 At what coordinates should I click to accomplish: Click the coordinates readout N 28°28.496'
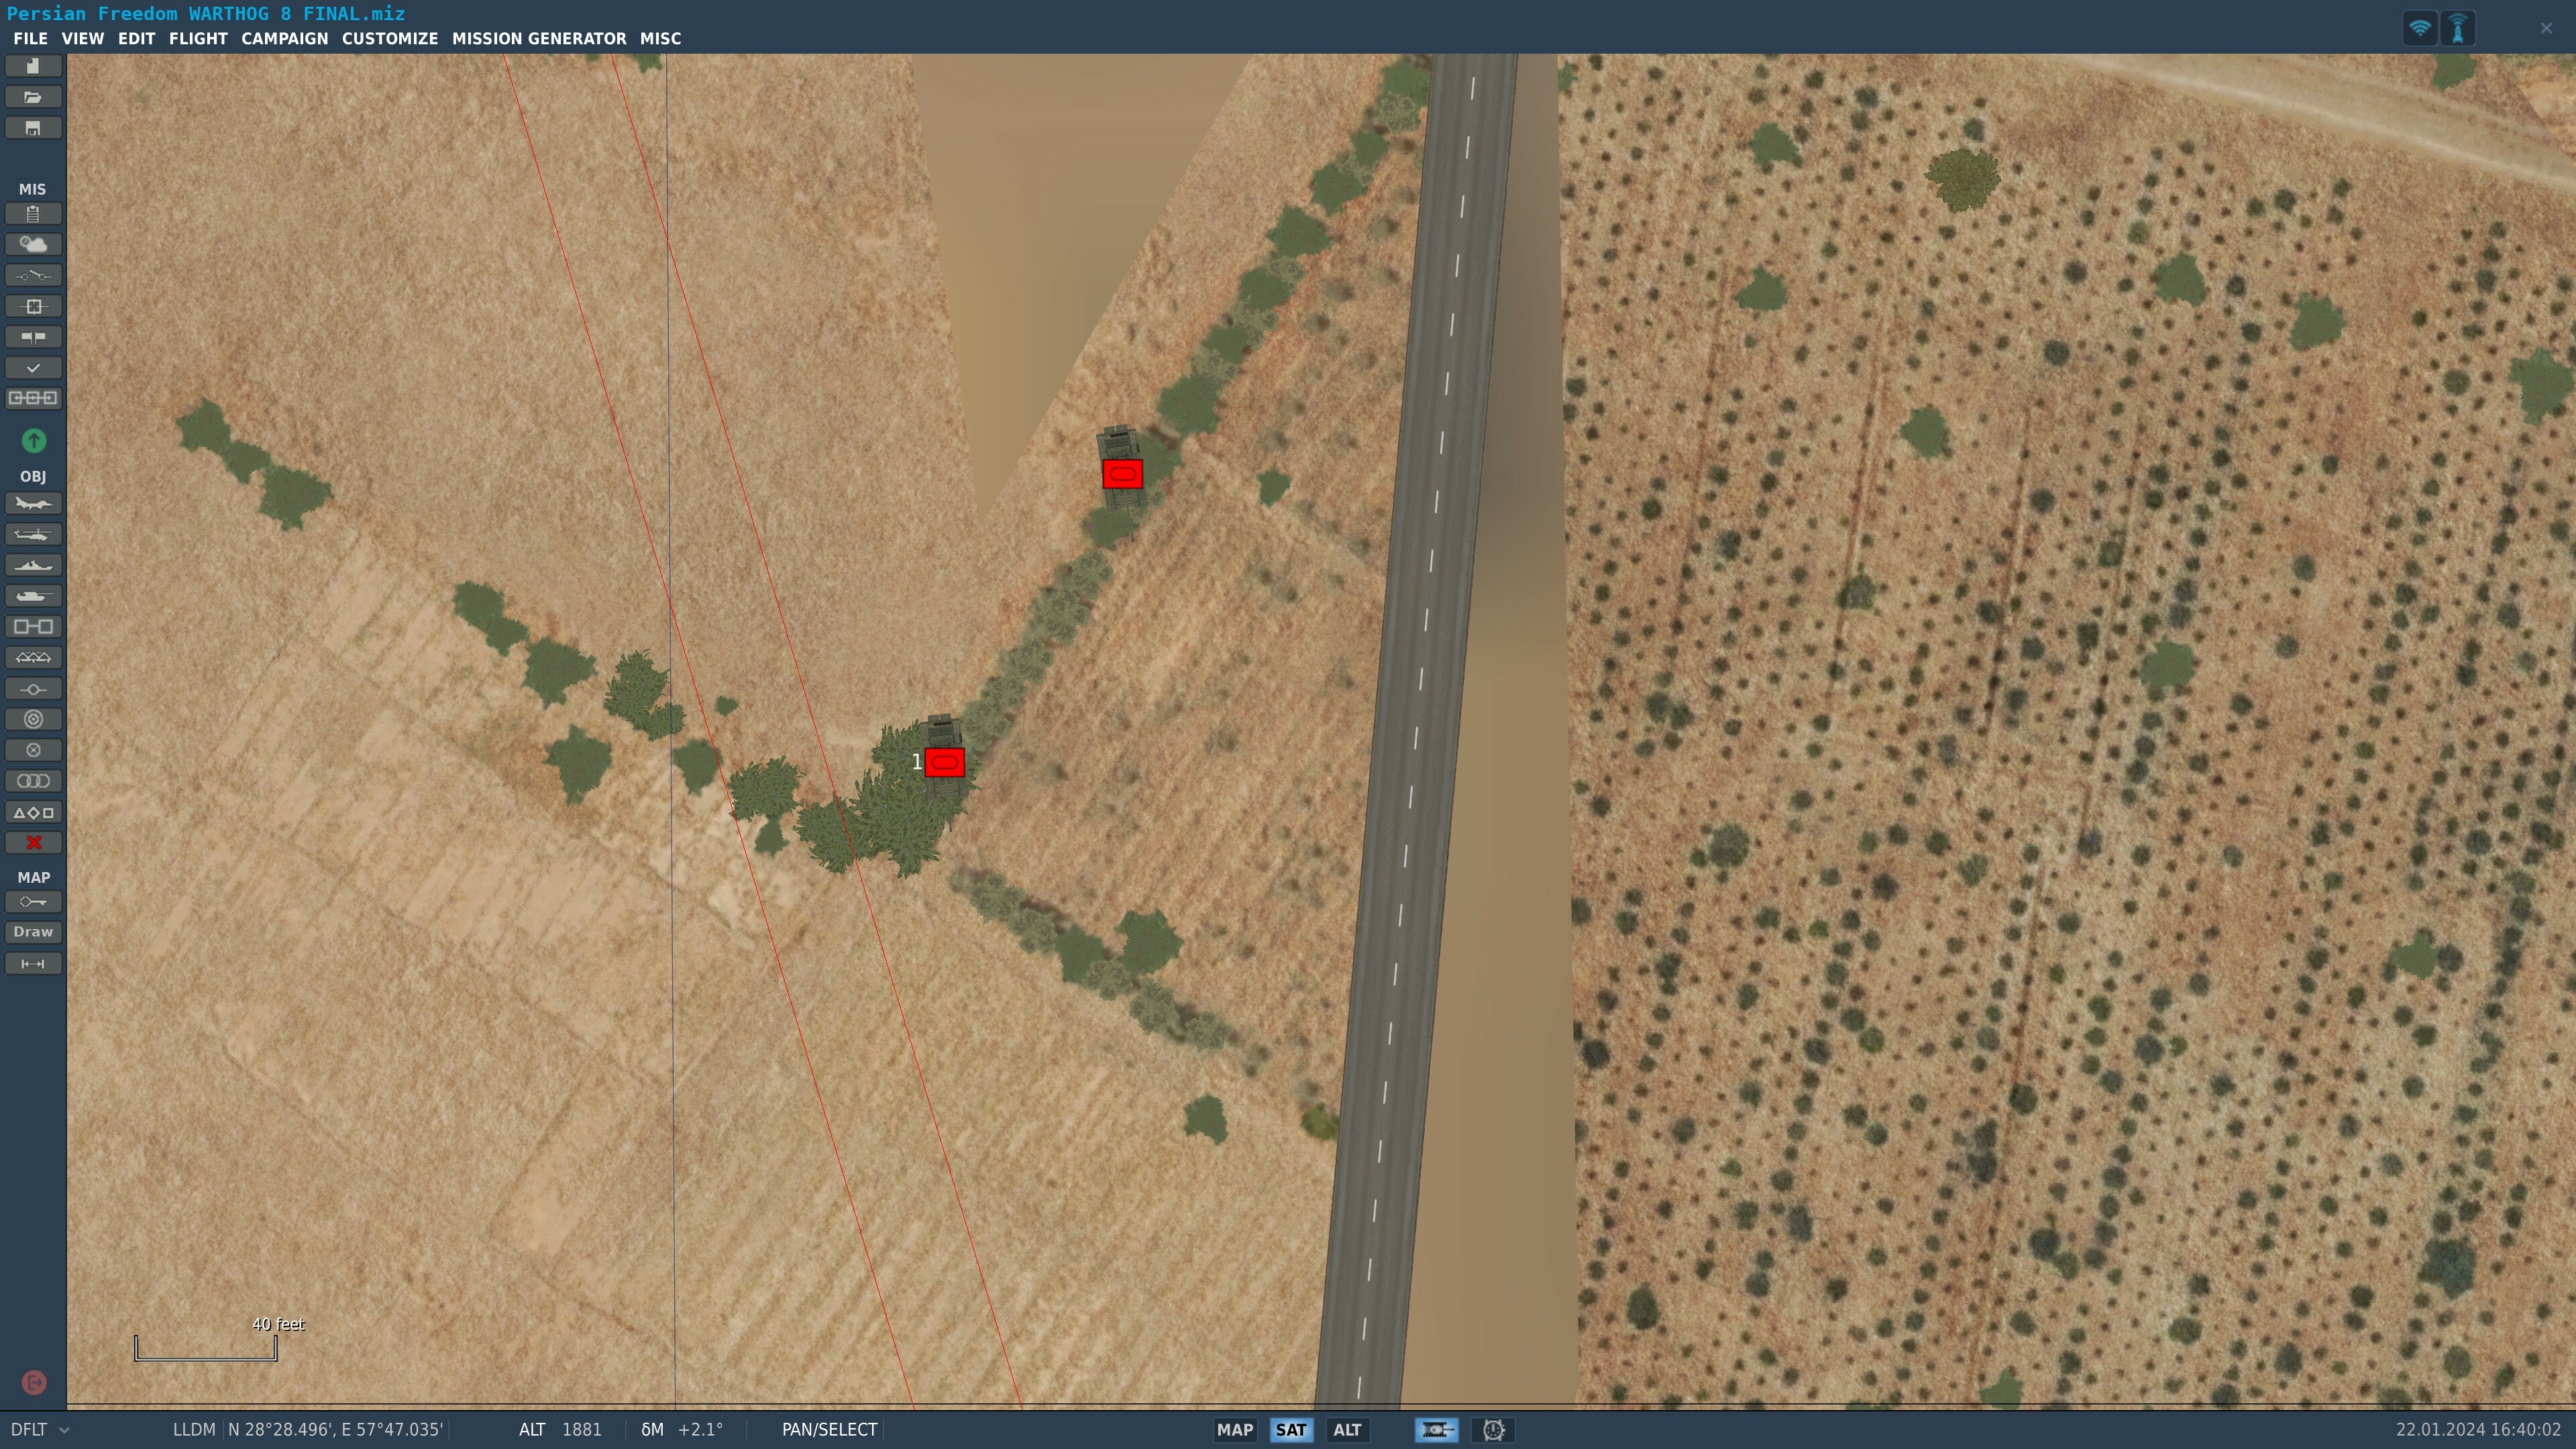(x=335, y=1430)
